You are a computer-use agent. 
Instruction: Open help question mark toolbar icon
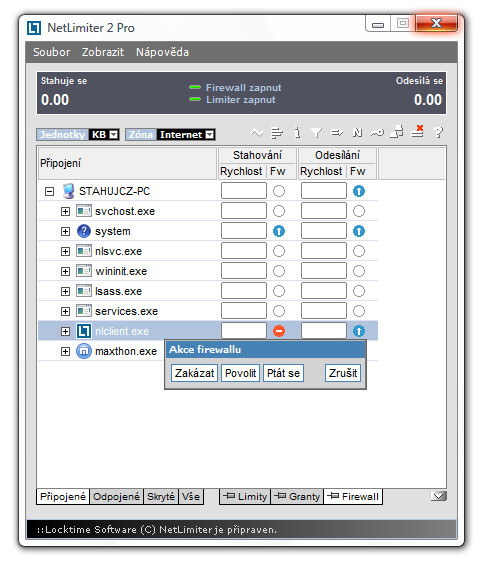[x=438, y=133]
